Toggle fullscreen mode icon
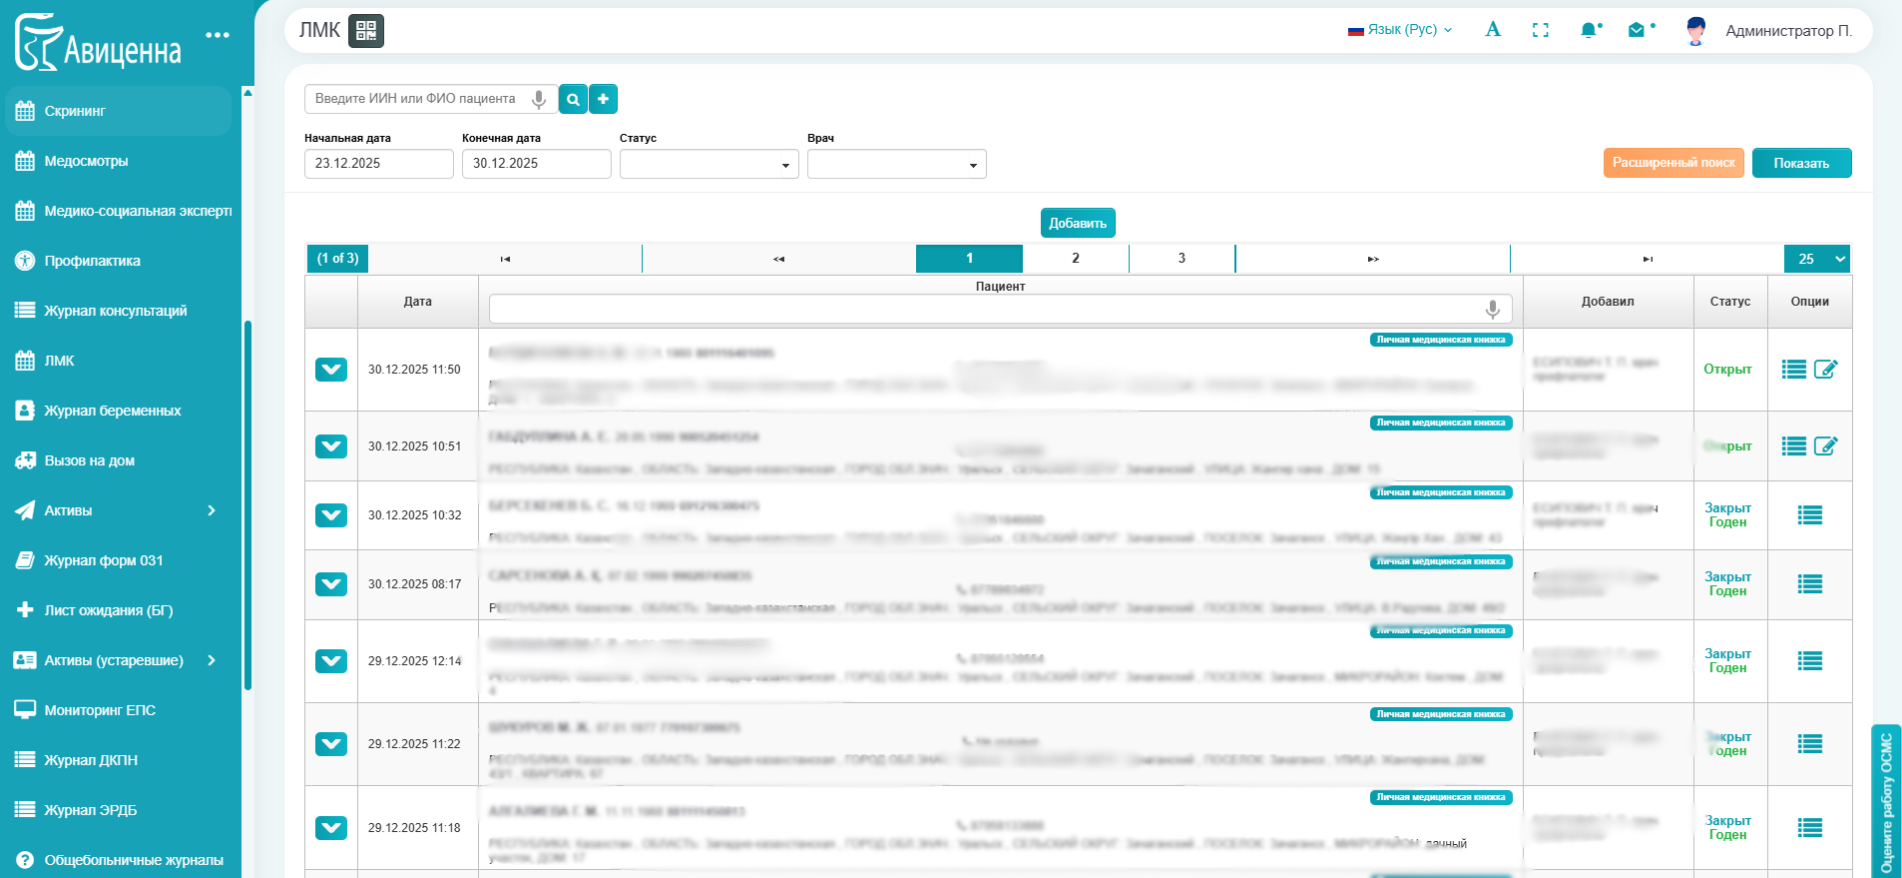 [x=1540, y=30]
